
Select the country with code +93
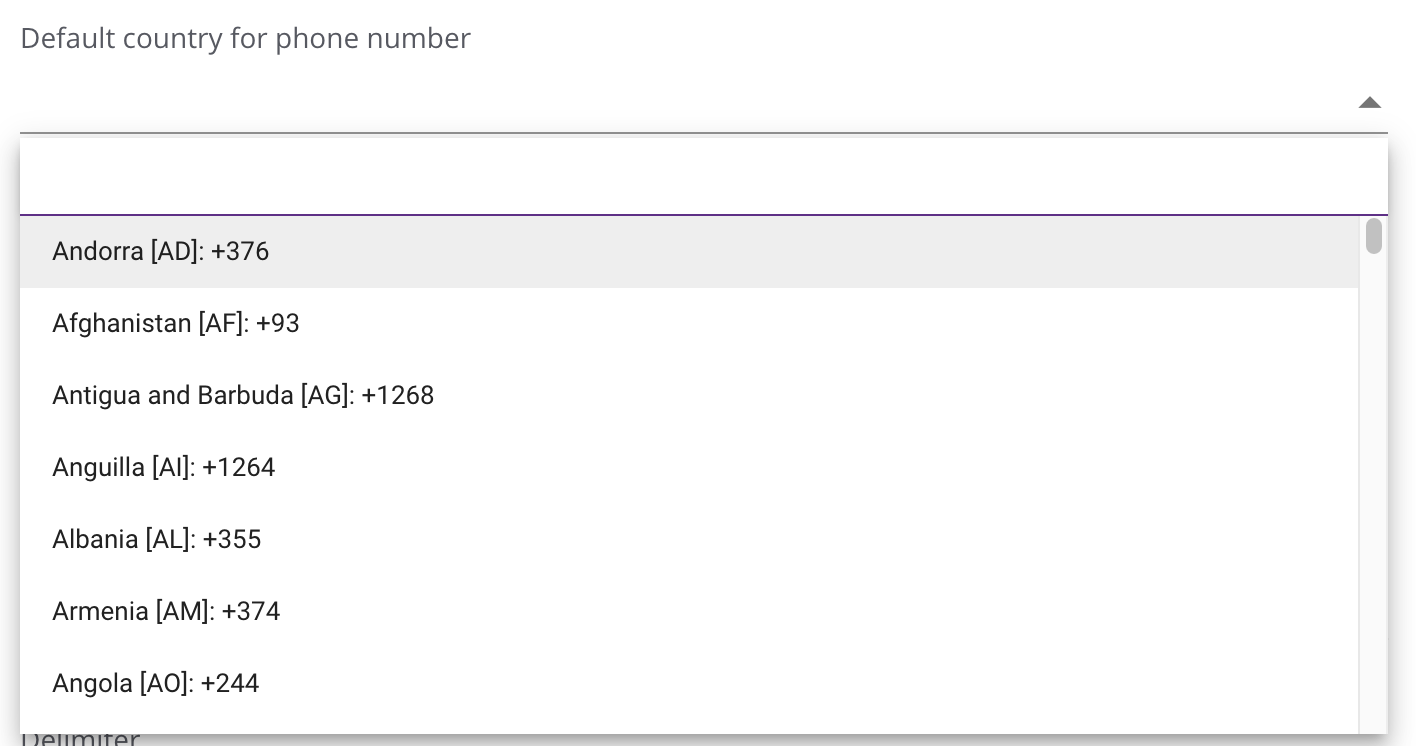click(176, 323)
